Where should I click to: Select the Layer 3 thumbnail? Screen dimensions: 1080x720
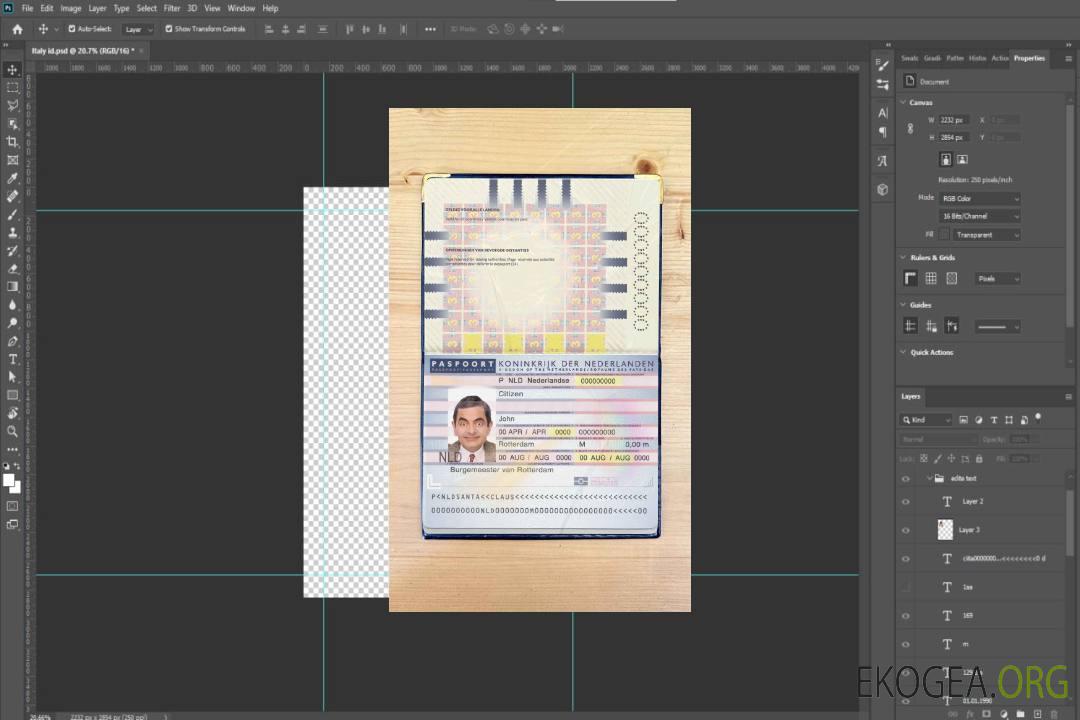tap(946, 530)
